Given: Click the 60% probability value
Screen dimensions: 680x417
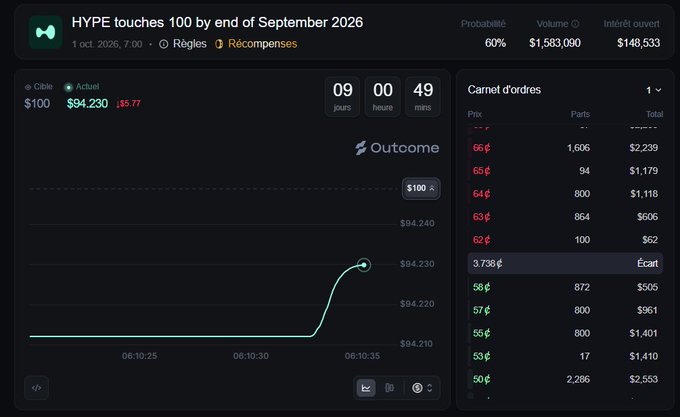Looking at the screenshot, I should pos(495,43).
